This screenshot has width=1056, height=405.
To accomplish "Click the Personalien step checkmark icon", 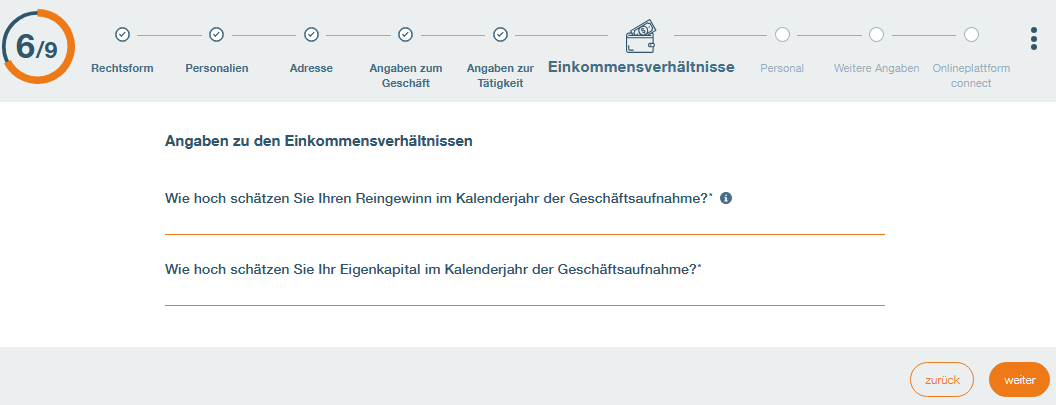I will click(216, 35).
